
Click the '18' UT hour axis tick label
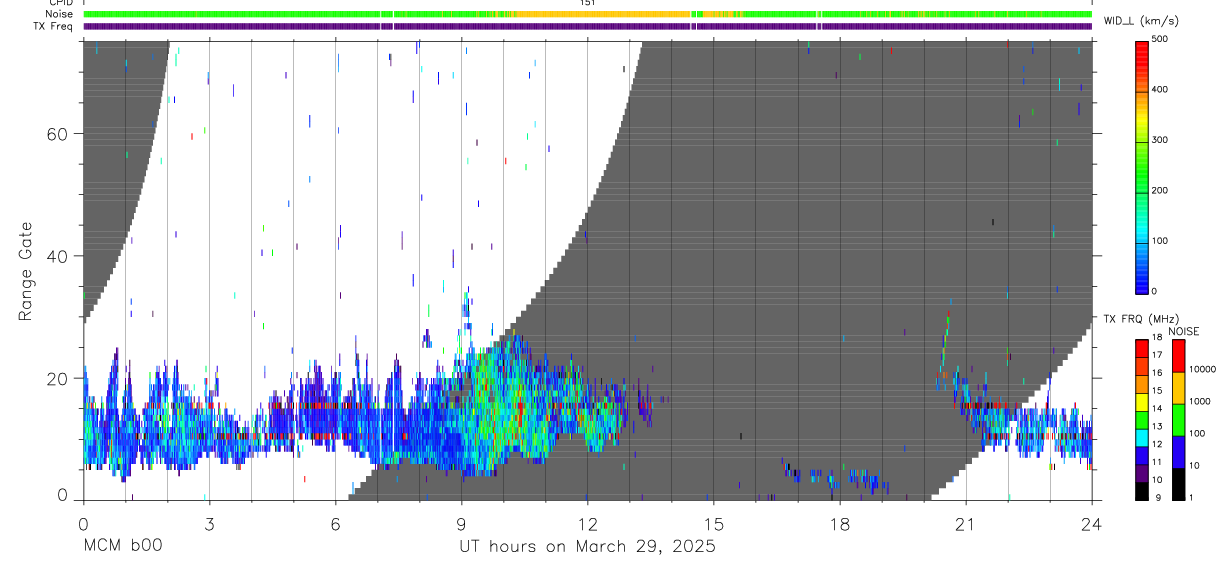click(839, 523)
